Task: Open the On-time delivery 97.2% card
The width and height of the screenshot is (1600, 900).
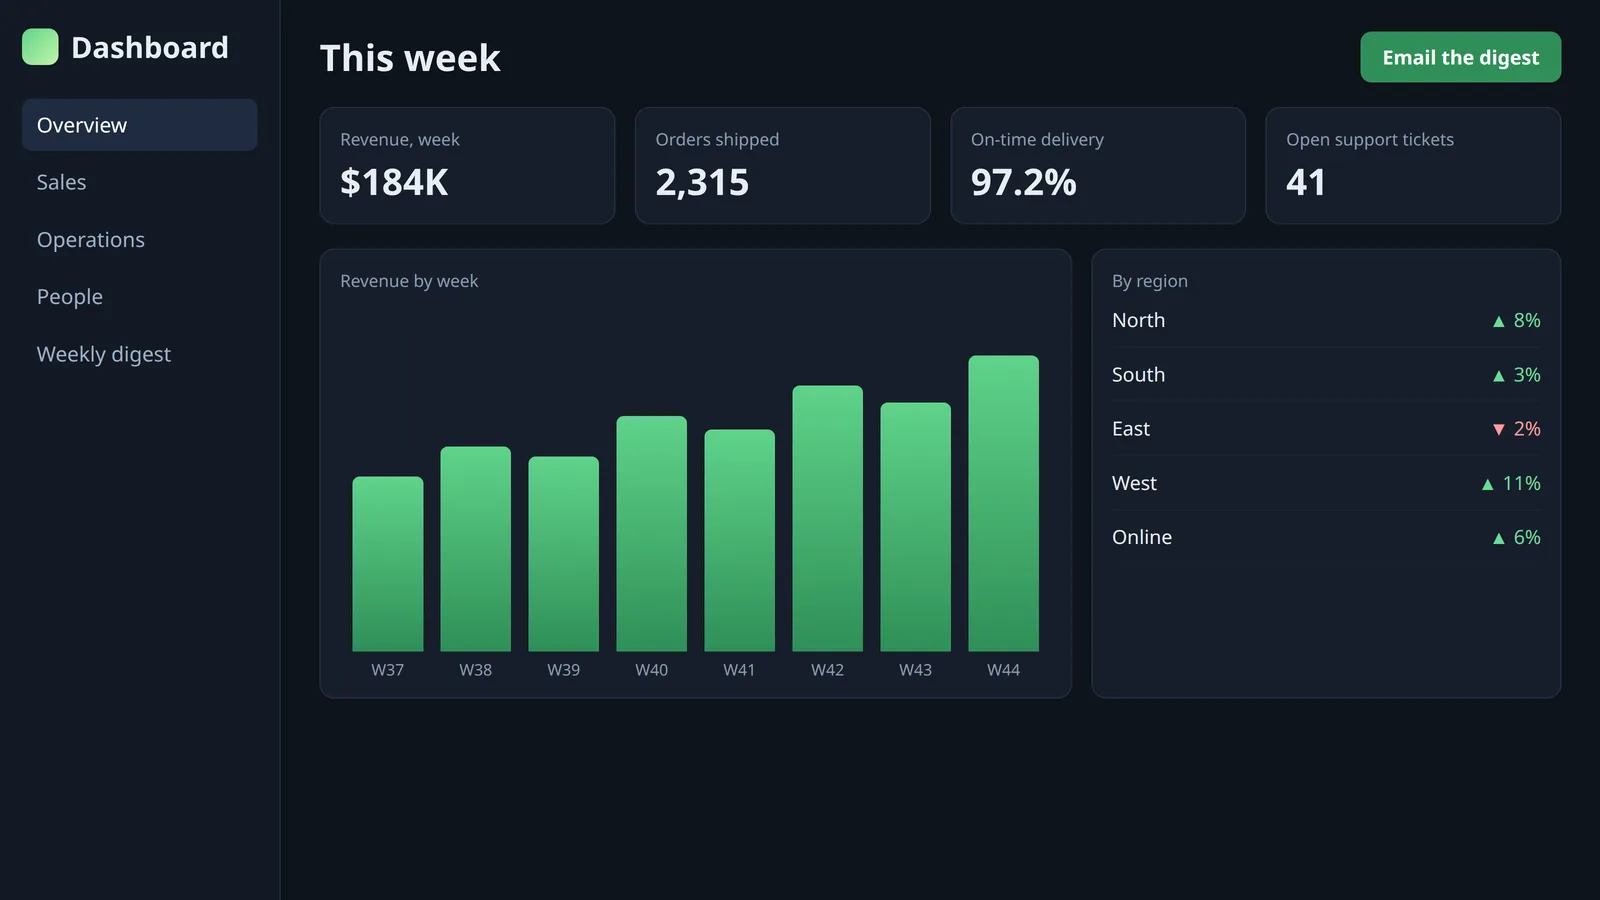Action: (1098, 166)
